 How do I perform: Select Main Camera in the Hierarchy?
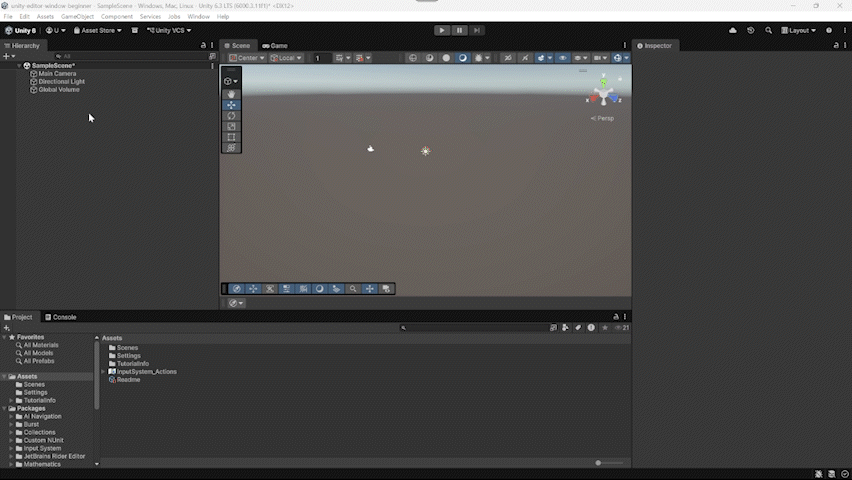point(57,73)
